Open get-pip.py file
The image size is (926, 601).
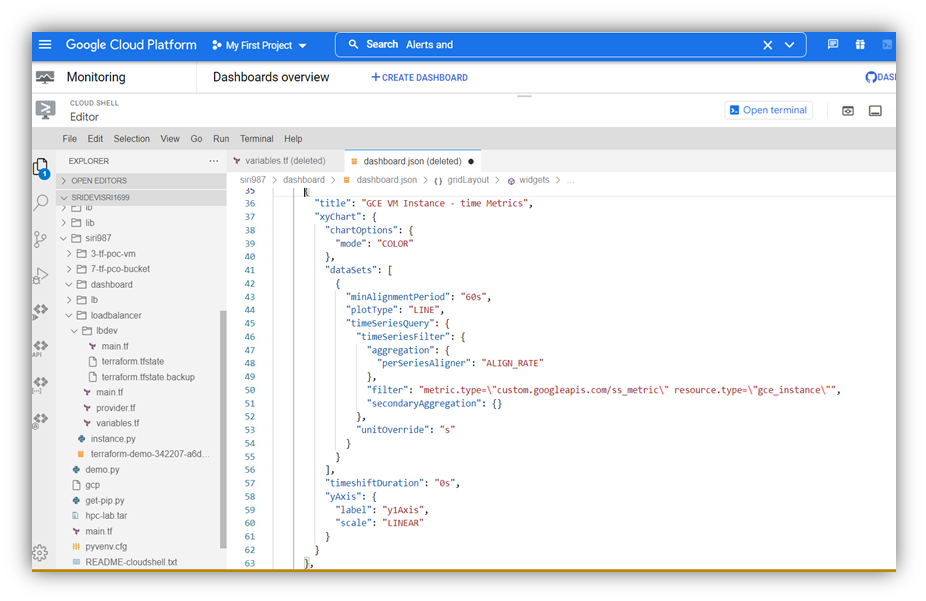pos(105,500)
